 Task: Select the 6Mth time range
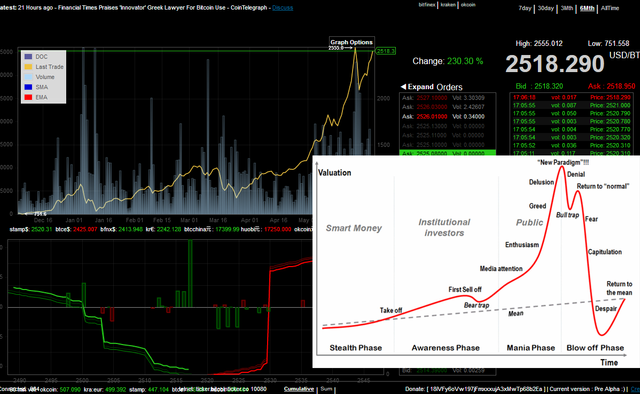(587, 8)
